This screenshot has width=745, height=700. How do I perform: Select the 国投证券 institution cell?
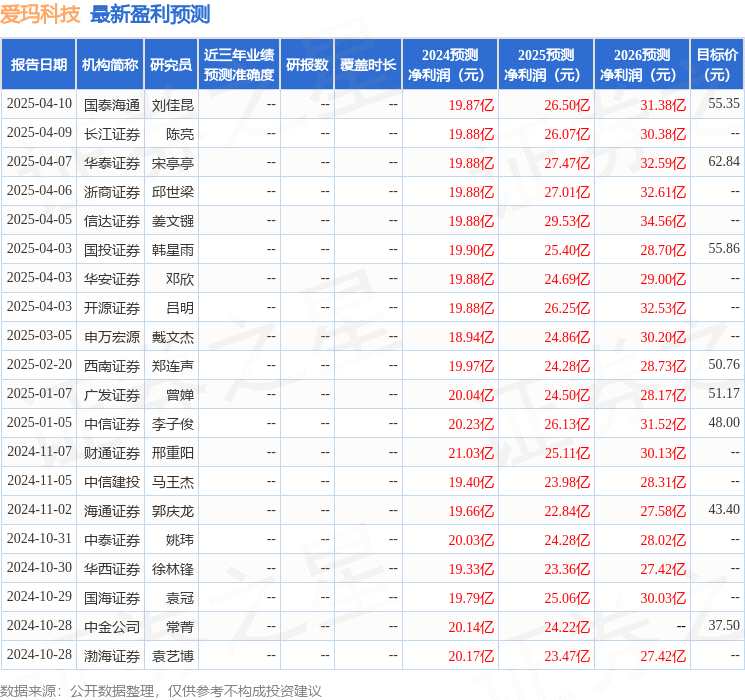pos(112,250)
